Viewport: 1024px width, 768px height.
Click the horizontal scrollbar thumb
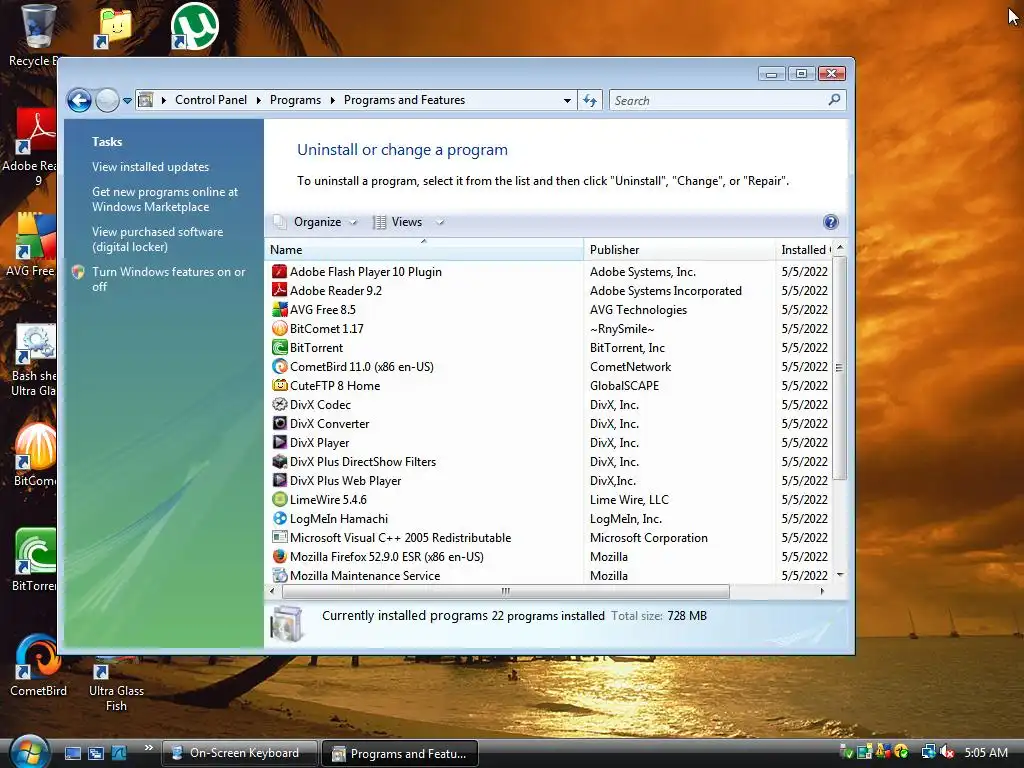(x=505, y=592)
